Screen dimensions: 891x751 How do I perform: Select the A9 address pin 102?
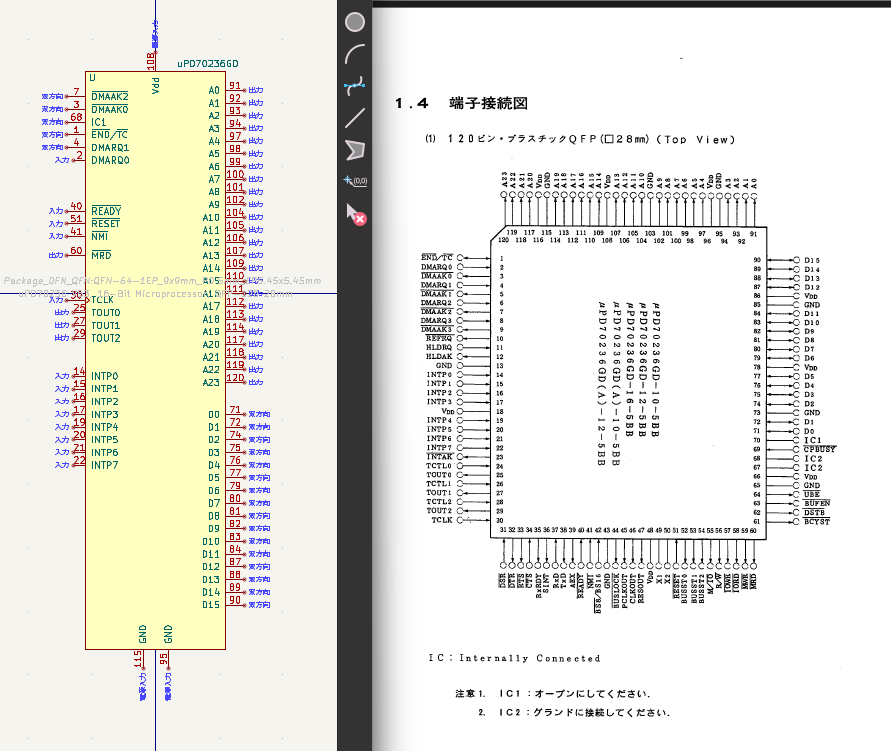click(236, 203)
